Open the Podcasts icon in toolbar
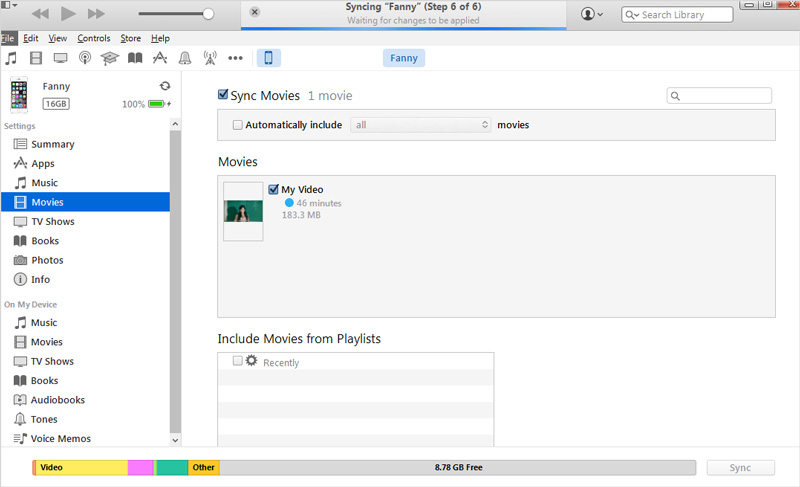 (85, 58)
